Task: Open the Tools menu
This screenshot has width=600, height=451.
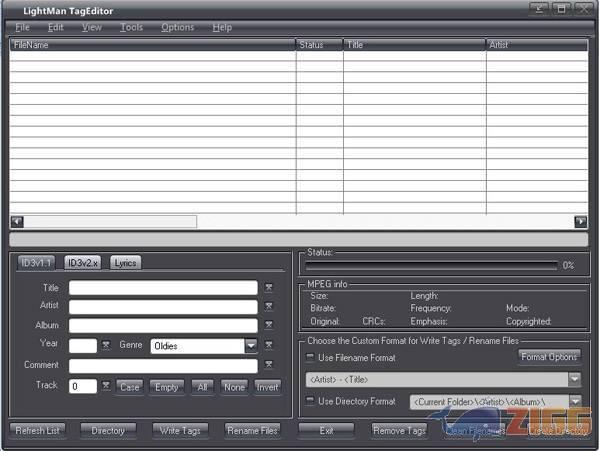Action: coord(131,27)
